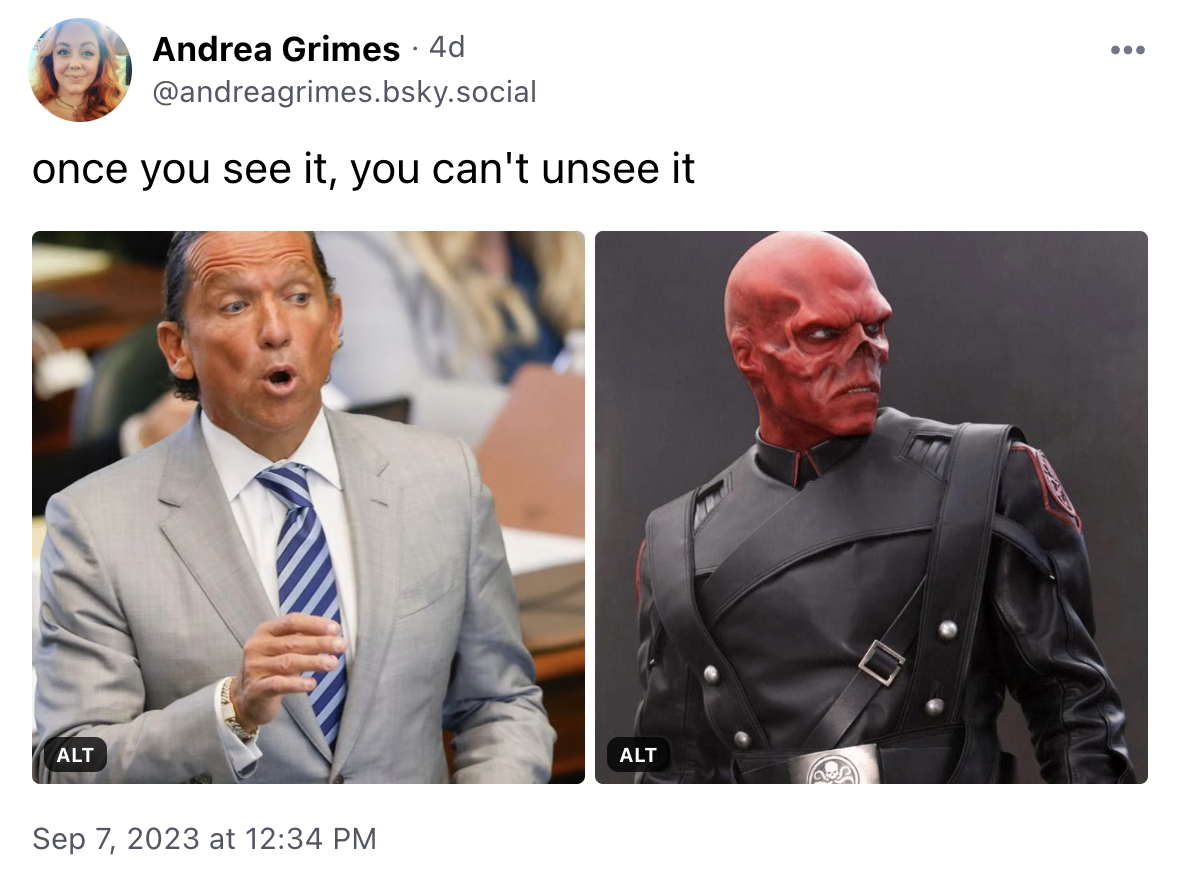Enlarge the image of the red-skulled character
1178x874 pixels.
871,507
